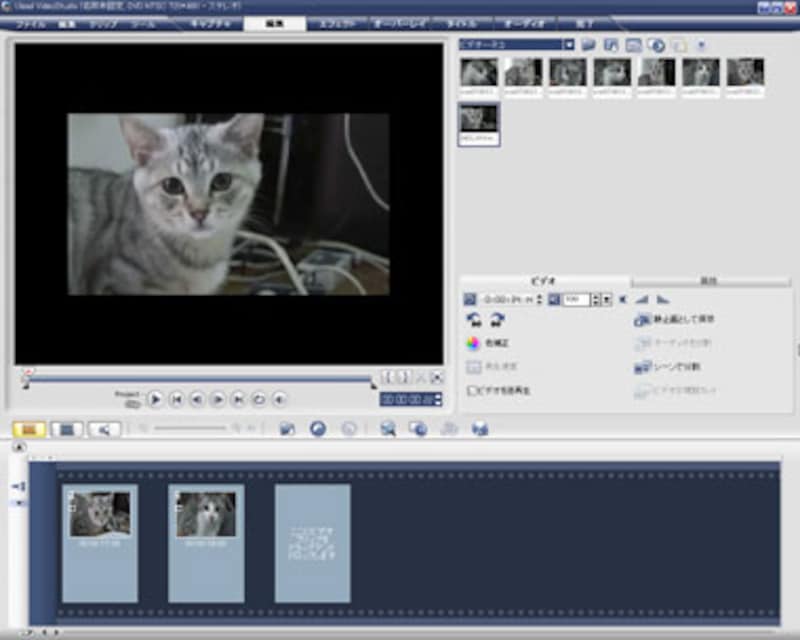Screen dimensions: 800x640
Task: Open the Audio view mode
Action: click(103, 429)
